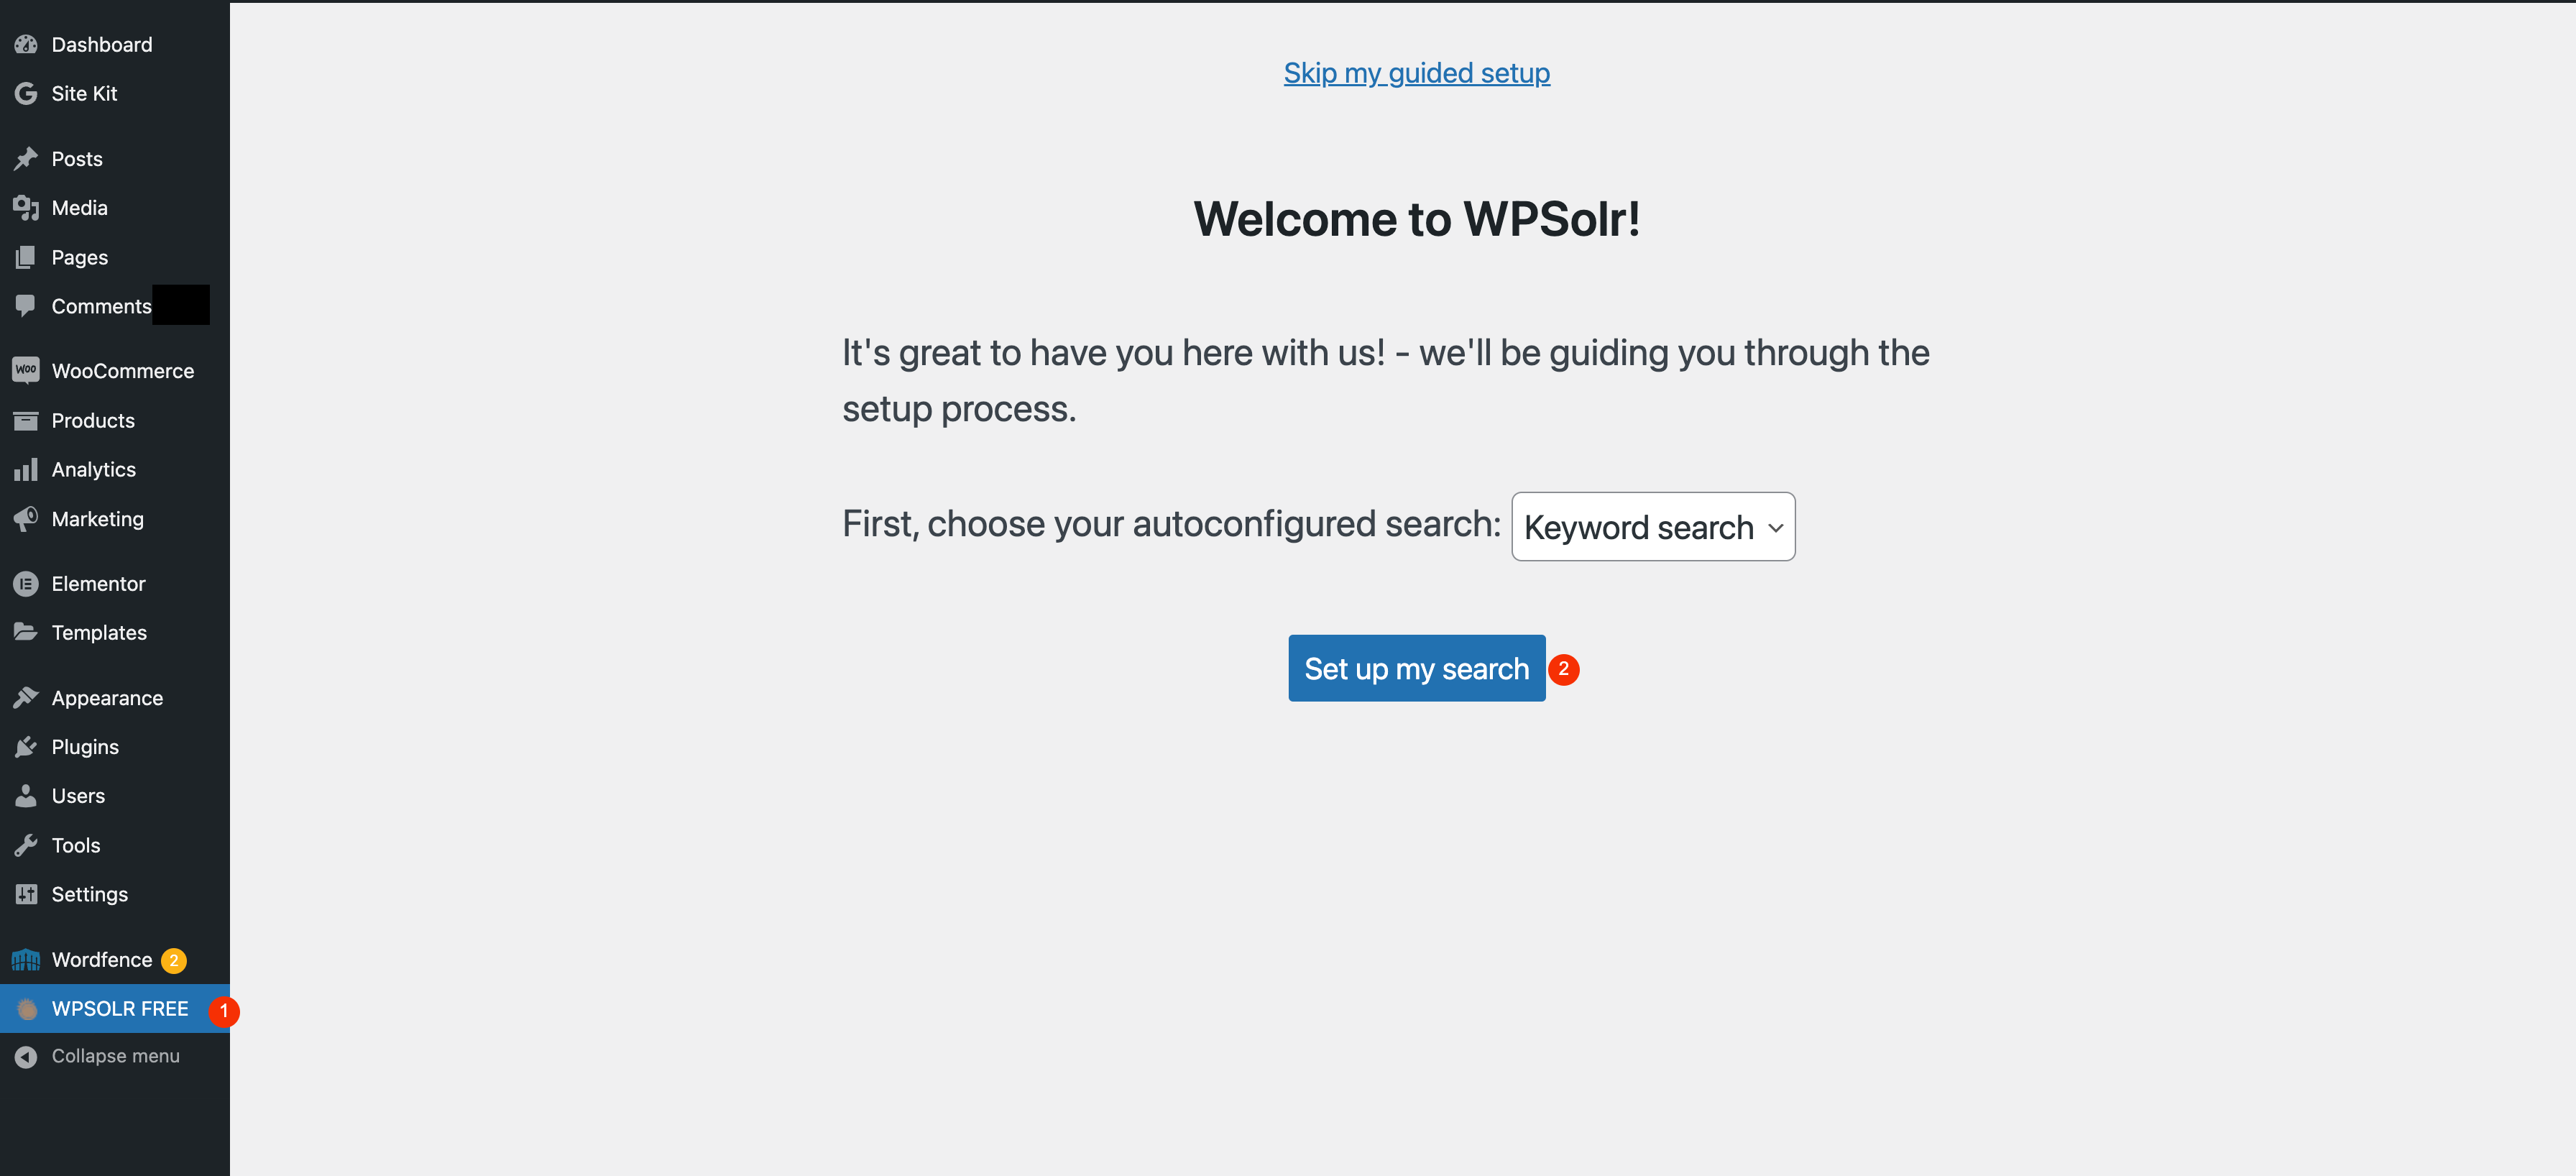Click the Analytics bar chart icon
This screenshot has height=1176, width=2576.
click(26, 470)
